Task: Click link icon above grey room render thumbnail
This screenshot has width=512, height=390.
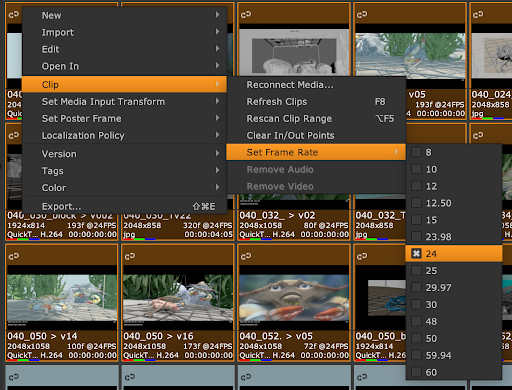Action: [x=246, y=15]
